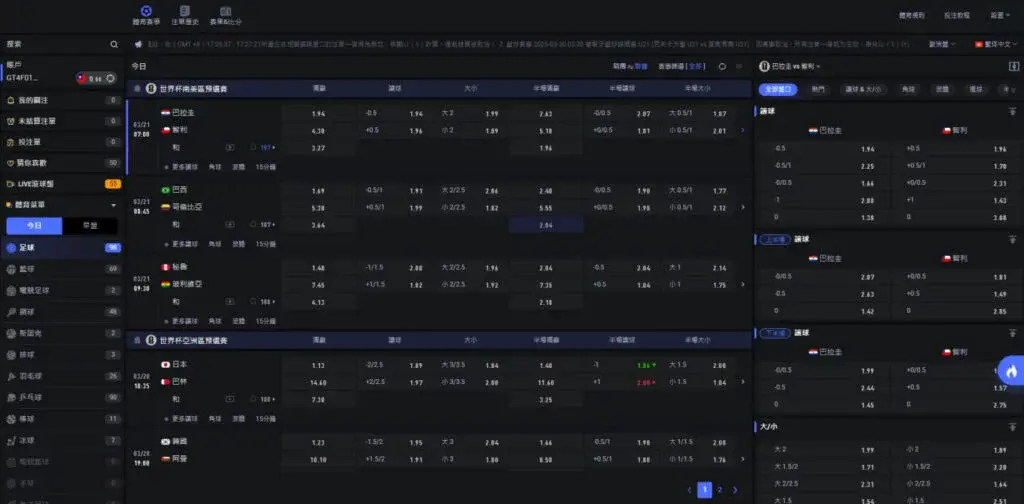Go to next page using pagination arrow
Image resolution: width=1024 pixels, height=504 pixels.
(735, 489)
